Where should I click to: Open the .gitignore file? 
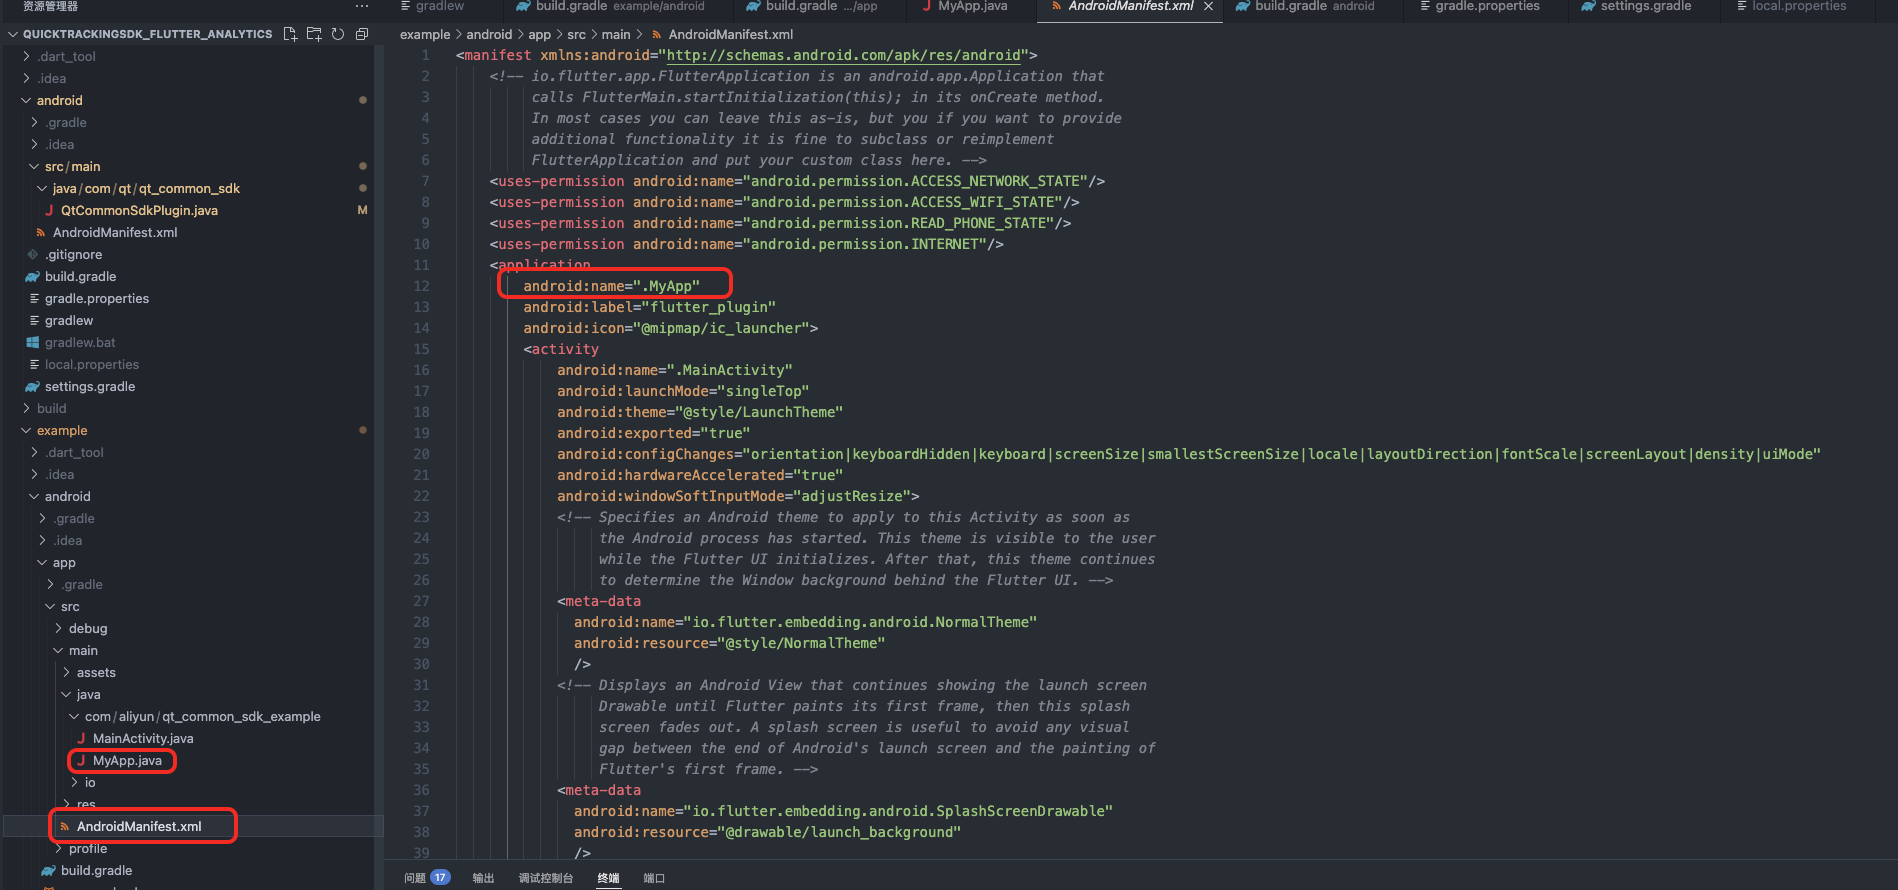point(73,254)
